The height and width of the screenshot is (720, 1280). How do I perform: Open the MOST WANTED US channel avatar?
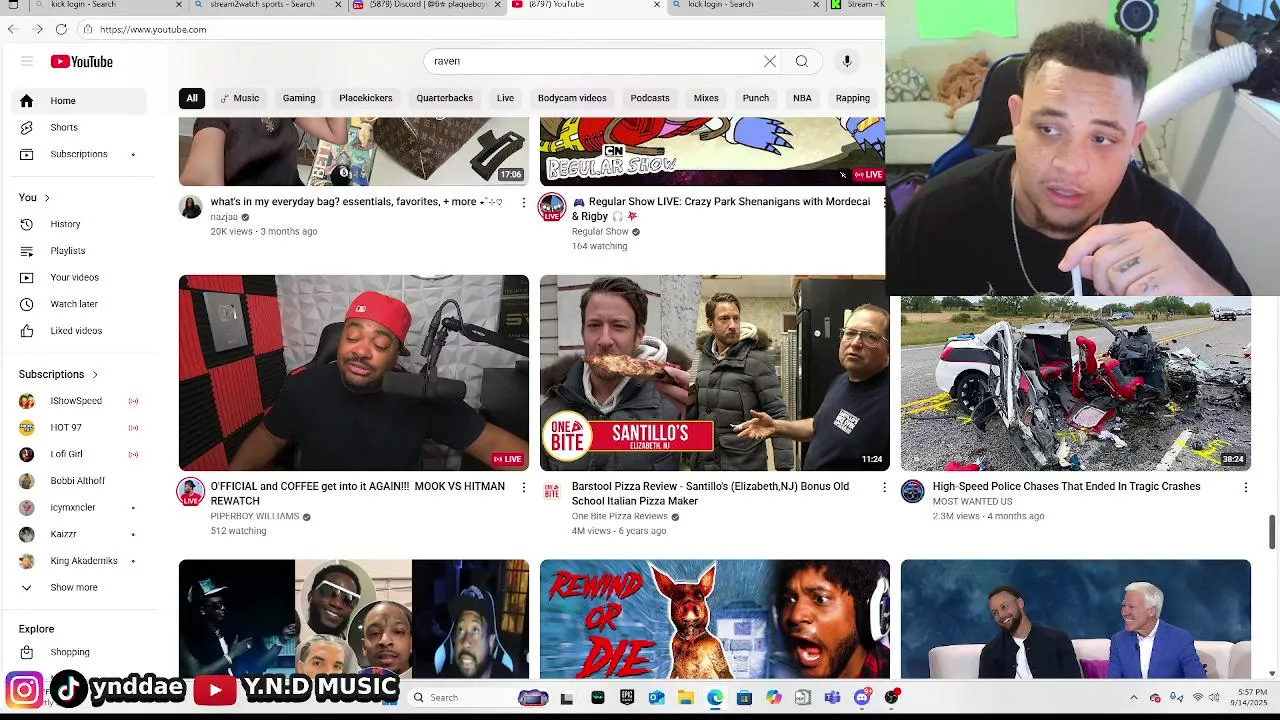(913, 491)
